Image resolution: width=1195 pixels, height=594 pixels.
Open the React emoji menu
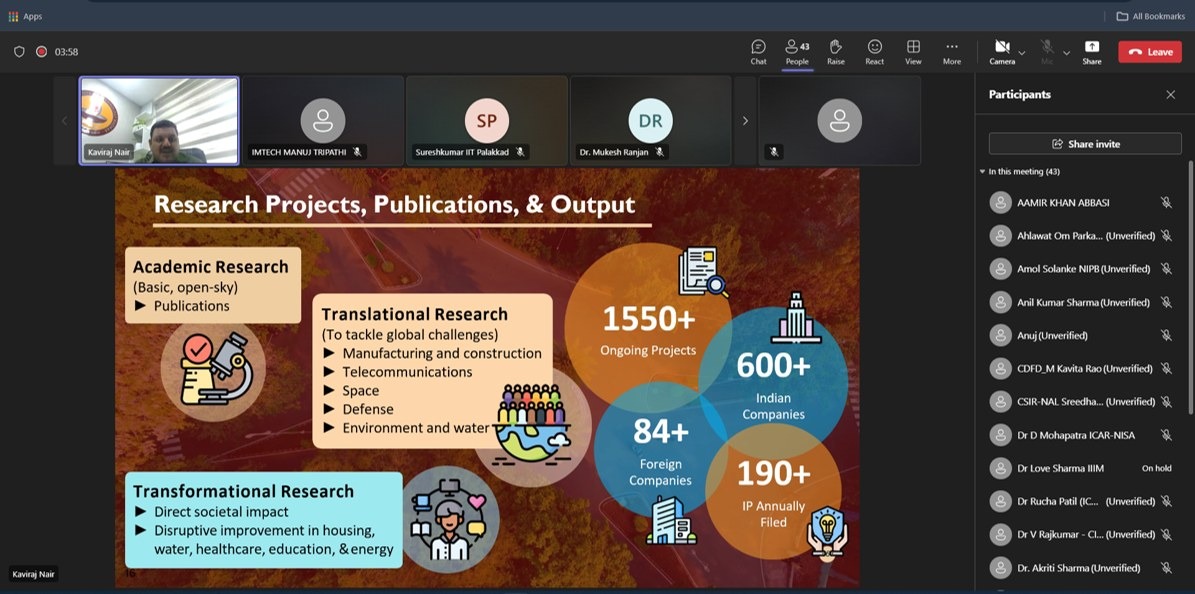874,52
